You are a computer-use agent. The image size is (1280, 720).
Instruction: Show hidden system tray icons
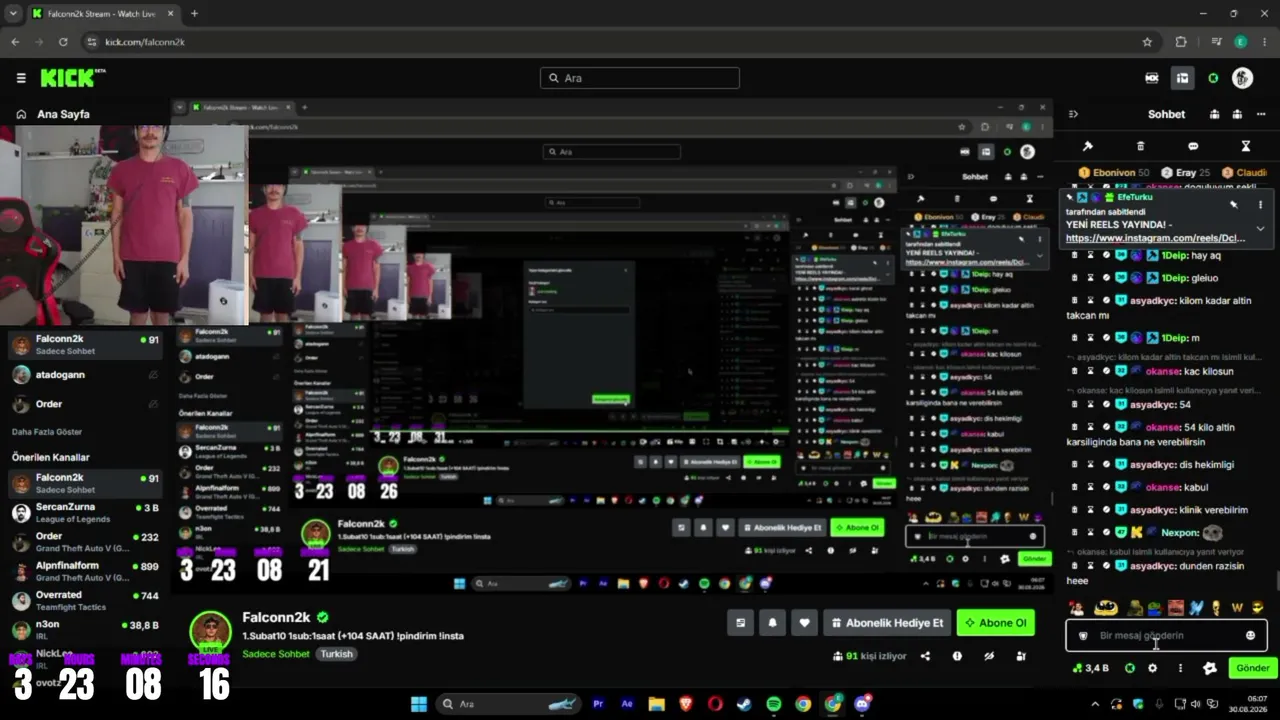[1094, 704]
